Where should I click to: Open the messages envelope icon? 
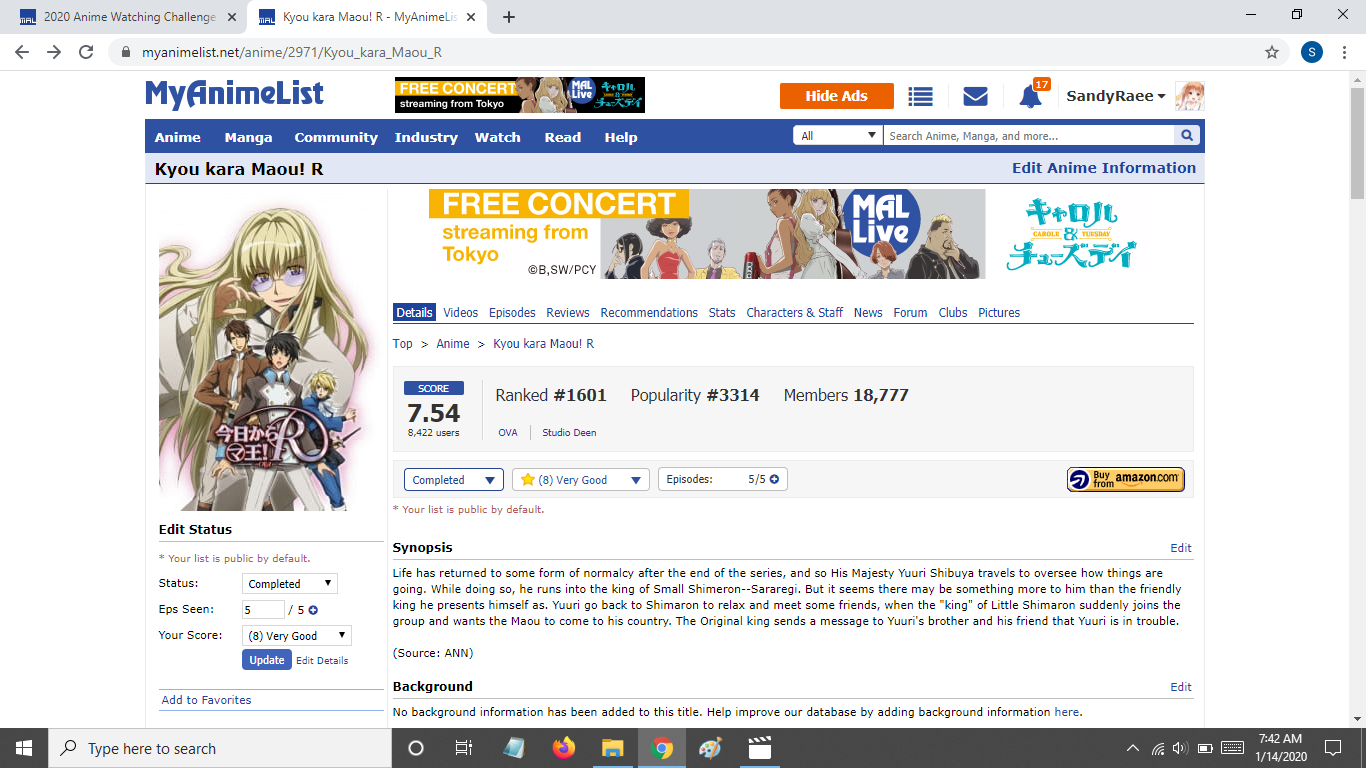975,96
